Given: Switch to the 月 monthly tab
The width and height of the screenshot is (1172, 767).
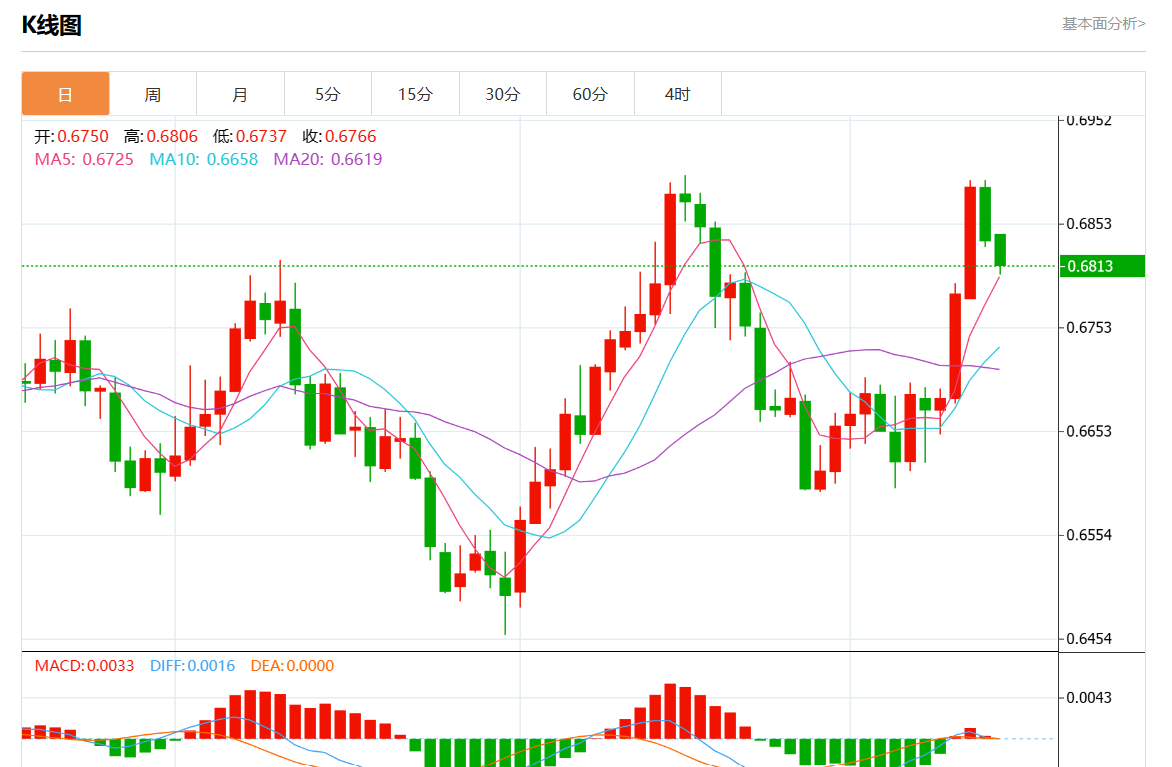Looking at the screenshot, I should click(x=241, y=94).
